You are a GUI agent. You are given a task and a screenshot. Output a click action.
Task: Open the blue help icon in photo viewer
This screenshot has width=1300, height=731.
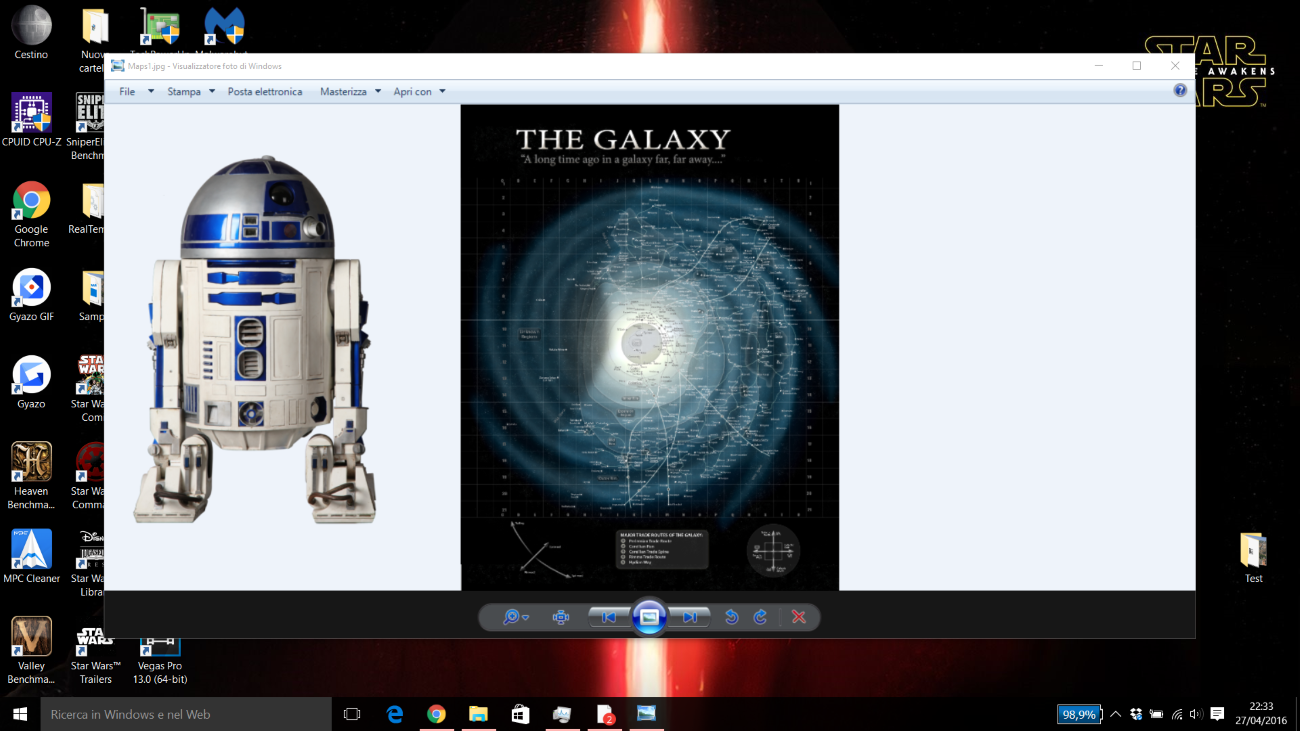[1180, 91]
